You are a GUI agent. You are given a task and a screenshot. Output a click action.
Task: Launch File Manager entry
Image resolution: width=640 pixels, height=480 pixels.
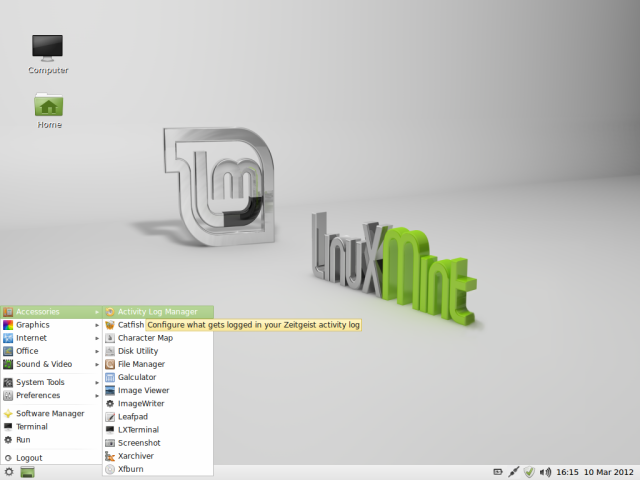tap(158, 364)
